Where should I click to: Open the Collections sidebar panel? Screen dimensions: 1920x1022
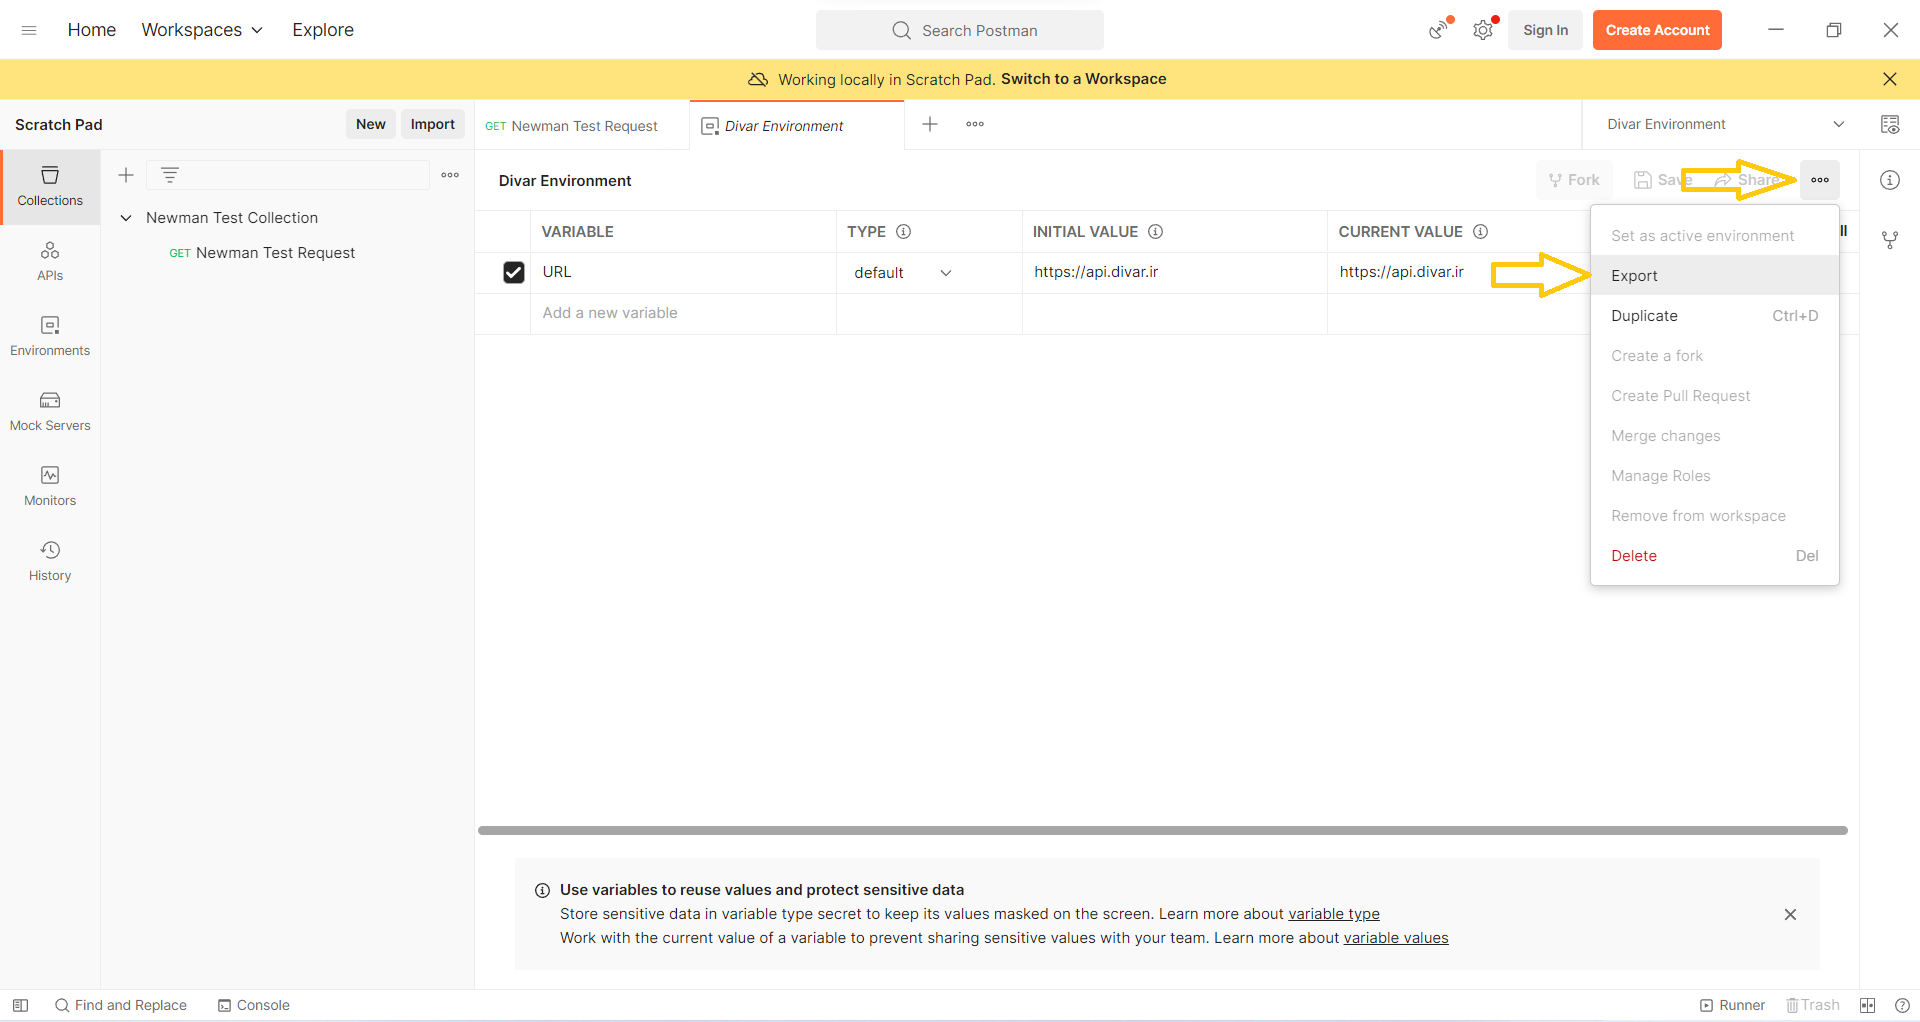[50, 187]
